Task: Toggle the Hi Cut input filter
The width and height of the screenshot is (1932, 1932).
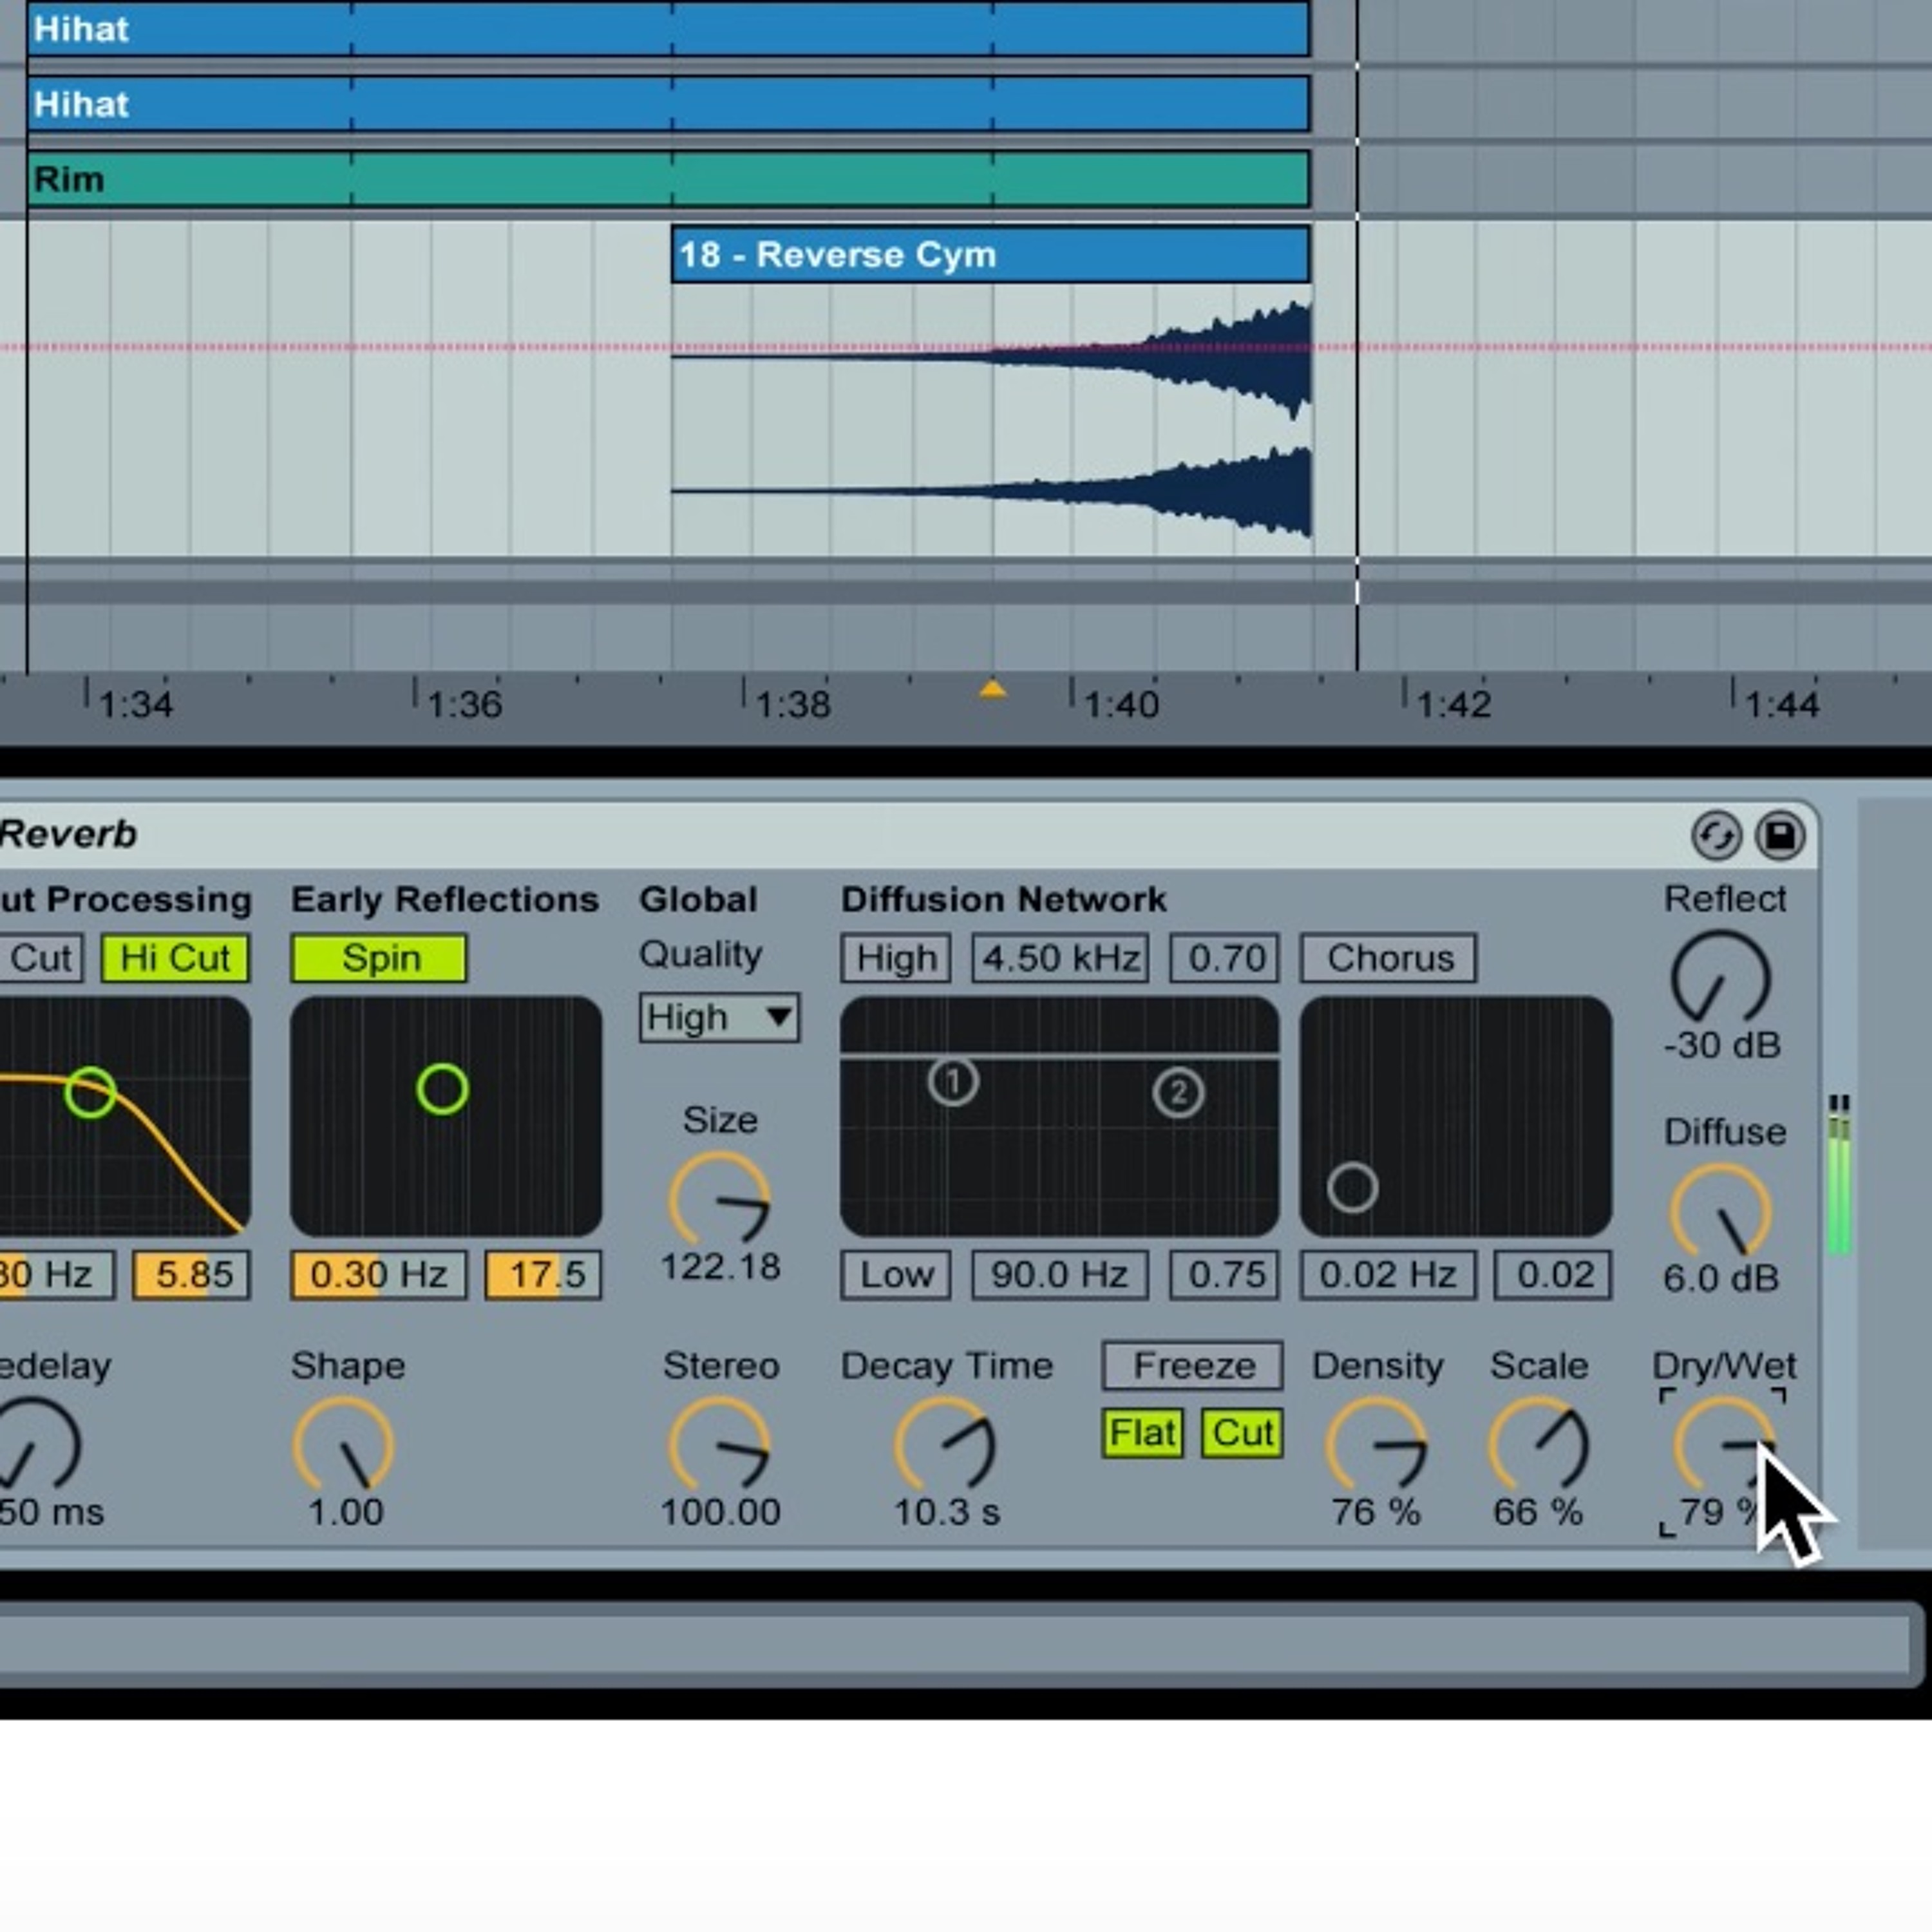Action: [175, 958]
